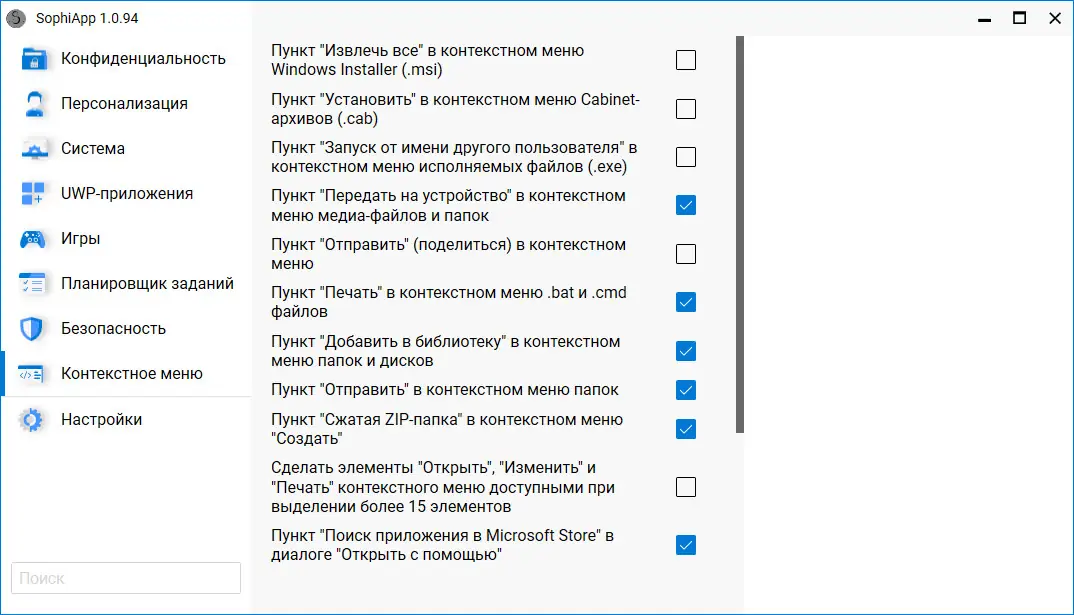1074x615 pixels.
Task: Select the Конфиденциальность briefcase icon
Action: pyautogui.click(x=31, y=58)
